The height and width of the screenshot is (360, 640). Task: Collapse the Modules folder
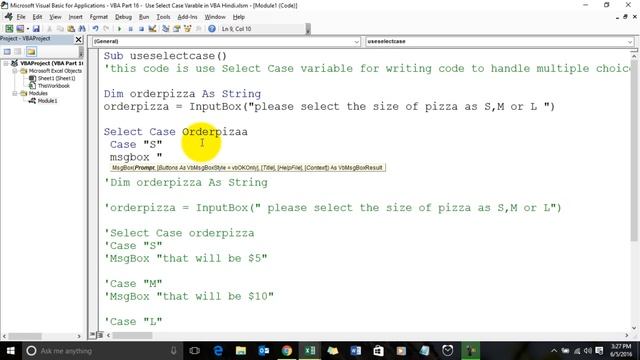coord(15,93)
